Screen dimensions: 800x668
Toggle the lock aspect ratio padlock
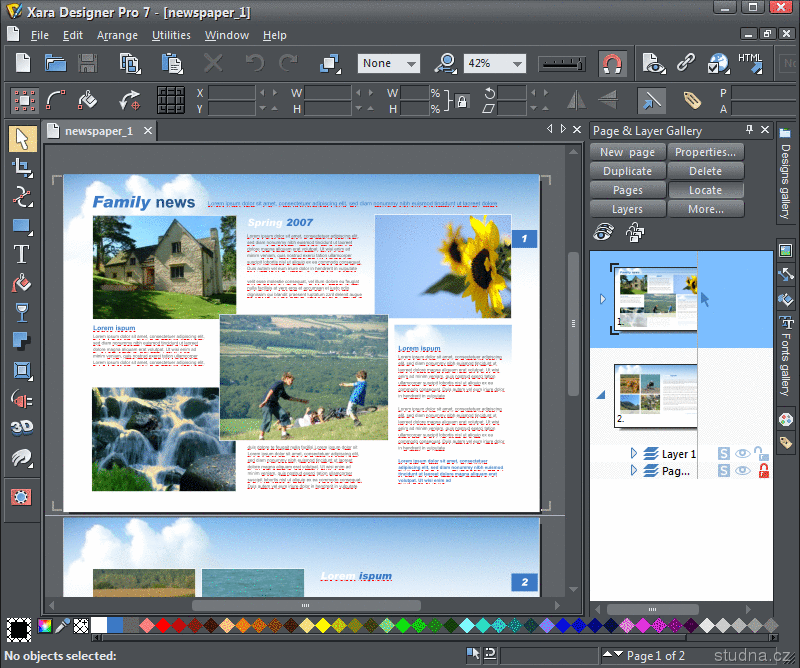462,101
